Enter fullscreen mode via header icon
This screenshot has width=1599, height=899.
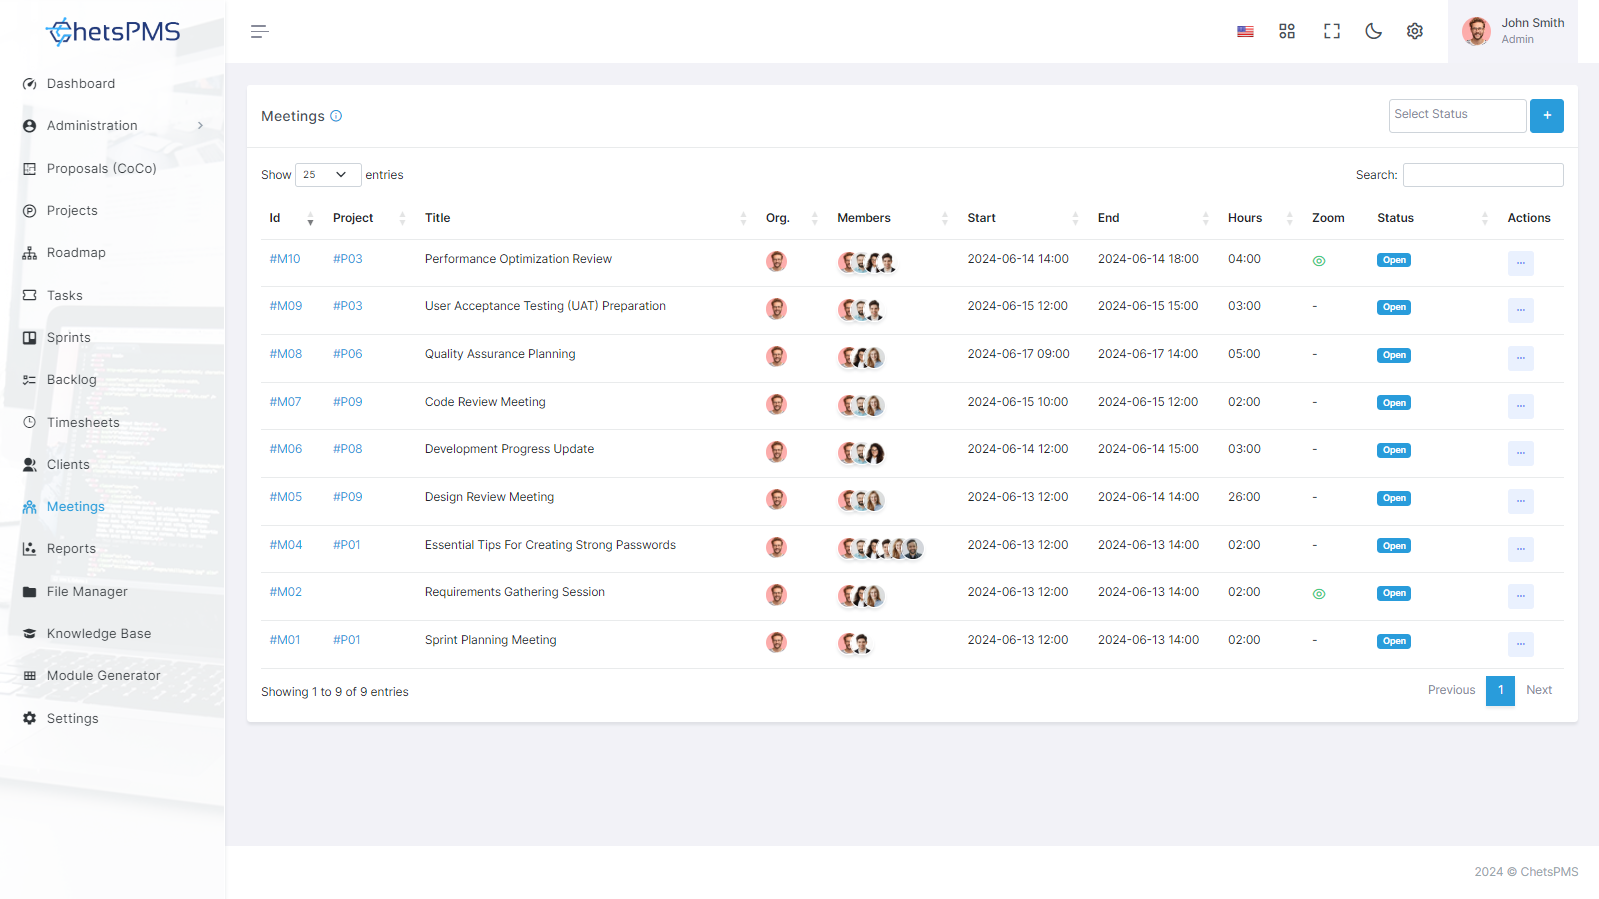(1331, 31)
